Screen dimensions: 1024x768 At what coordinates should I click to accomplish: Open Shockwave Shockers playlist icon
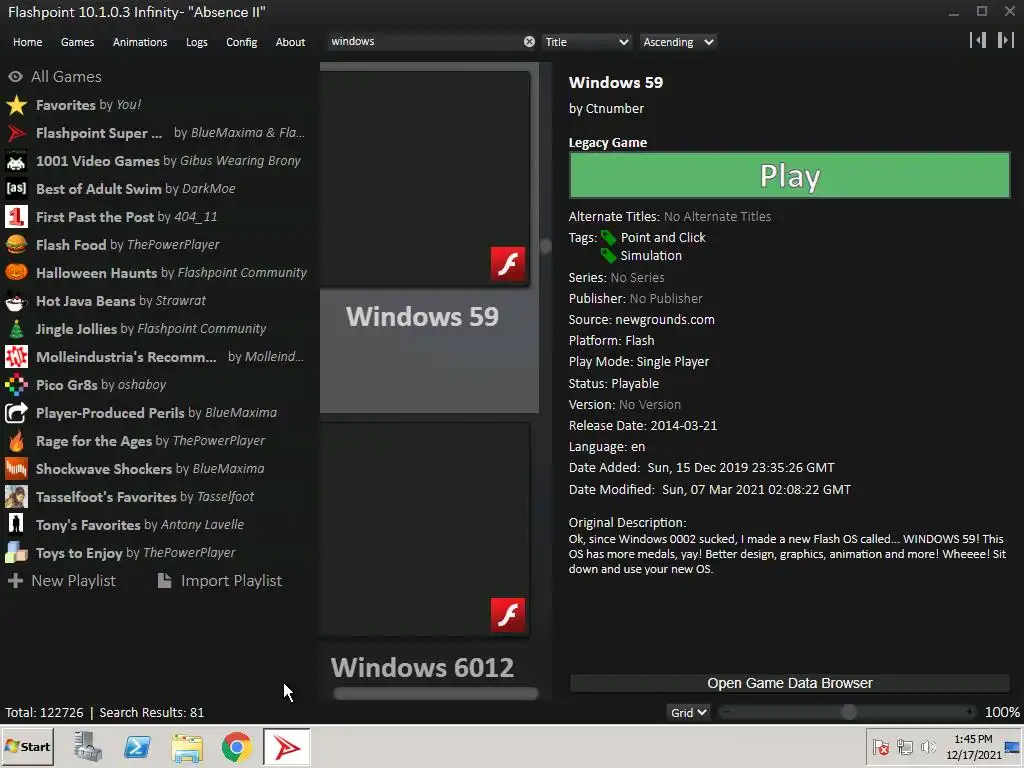pyautogui.click(x=16, y=469)
